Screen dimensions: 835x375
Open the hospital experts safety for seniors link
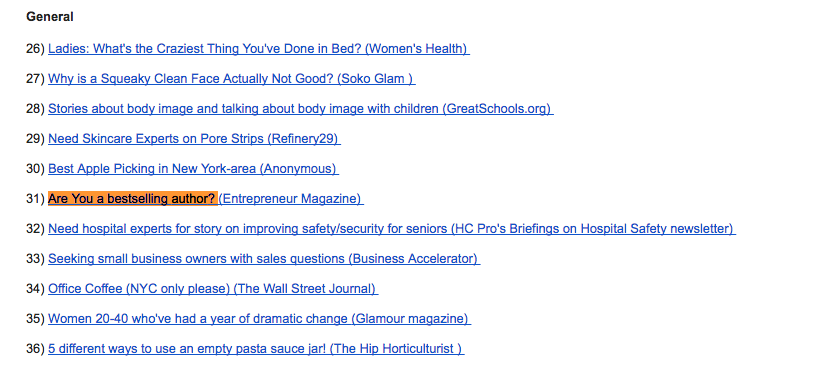[x=392, y=229]
